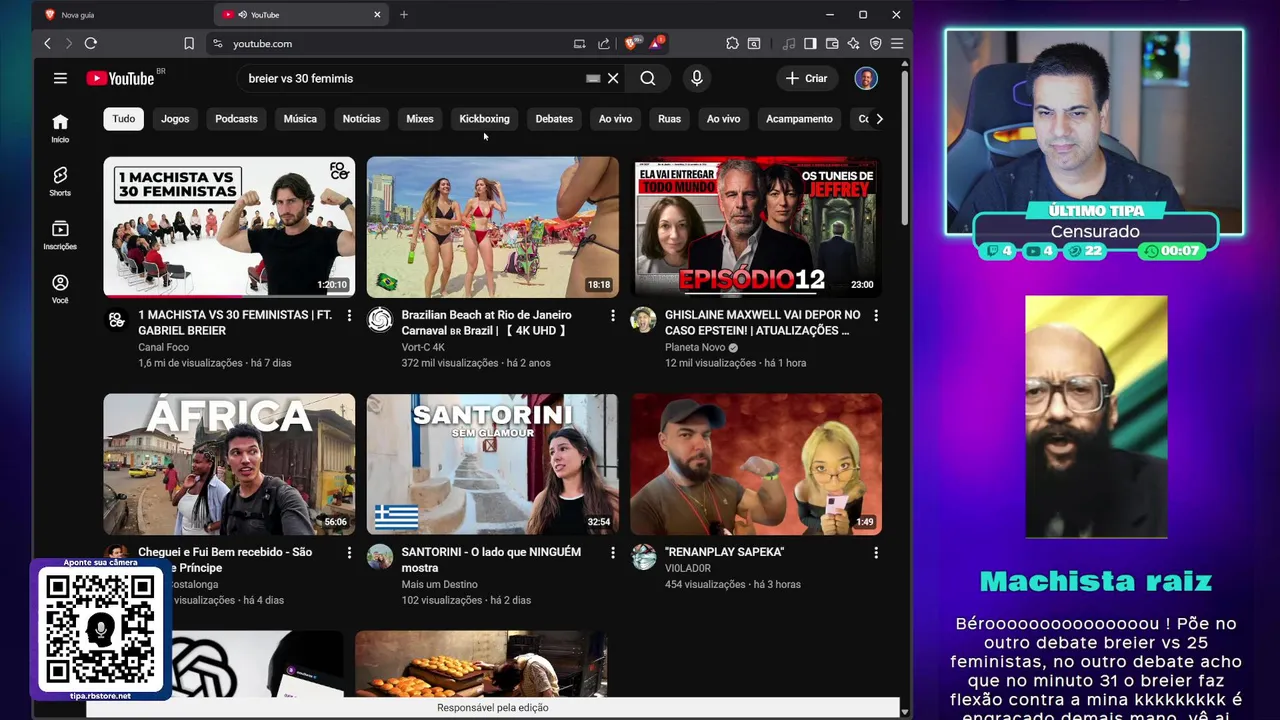Open the on-screen keyboard icon in search
This screenshot has height=720, width=1280.
pos(593,78)
